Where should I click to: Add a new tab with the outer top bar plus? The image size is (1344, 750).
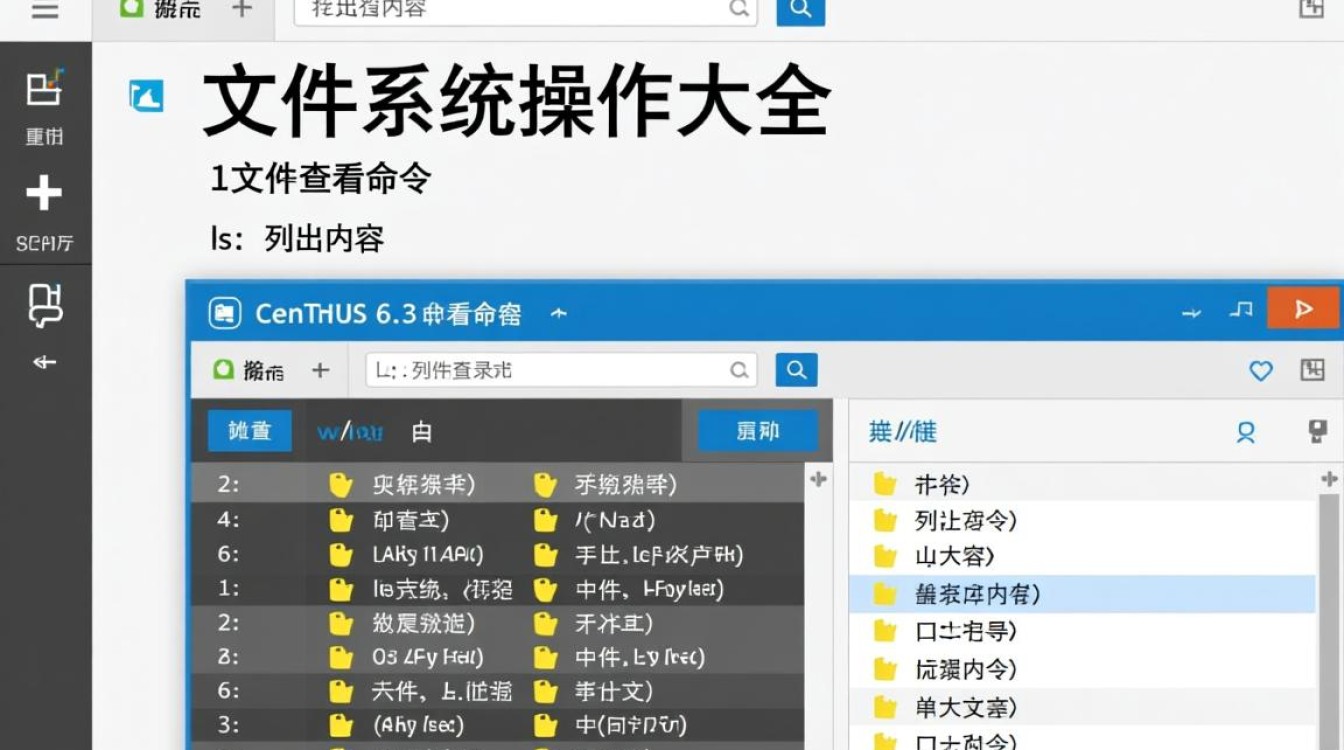click(x=242, y=9)
